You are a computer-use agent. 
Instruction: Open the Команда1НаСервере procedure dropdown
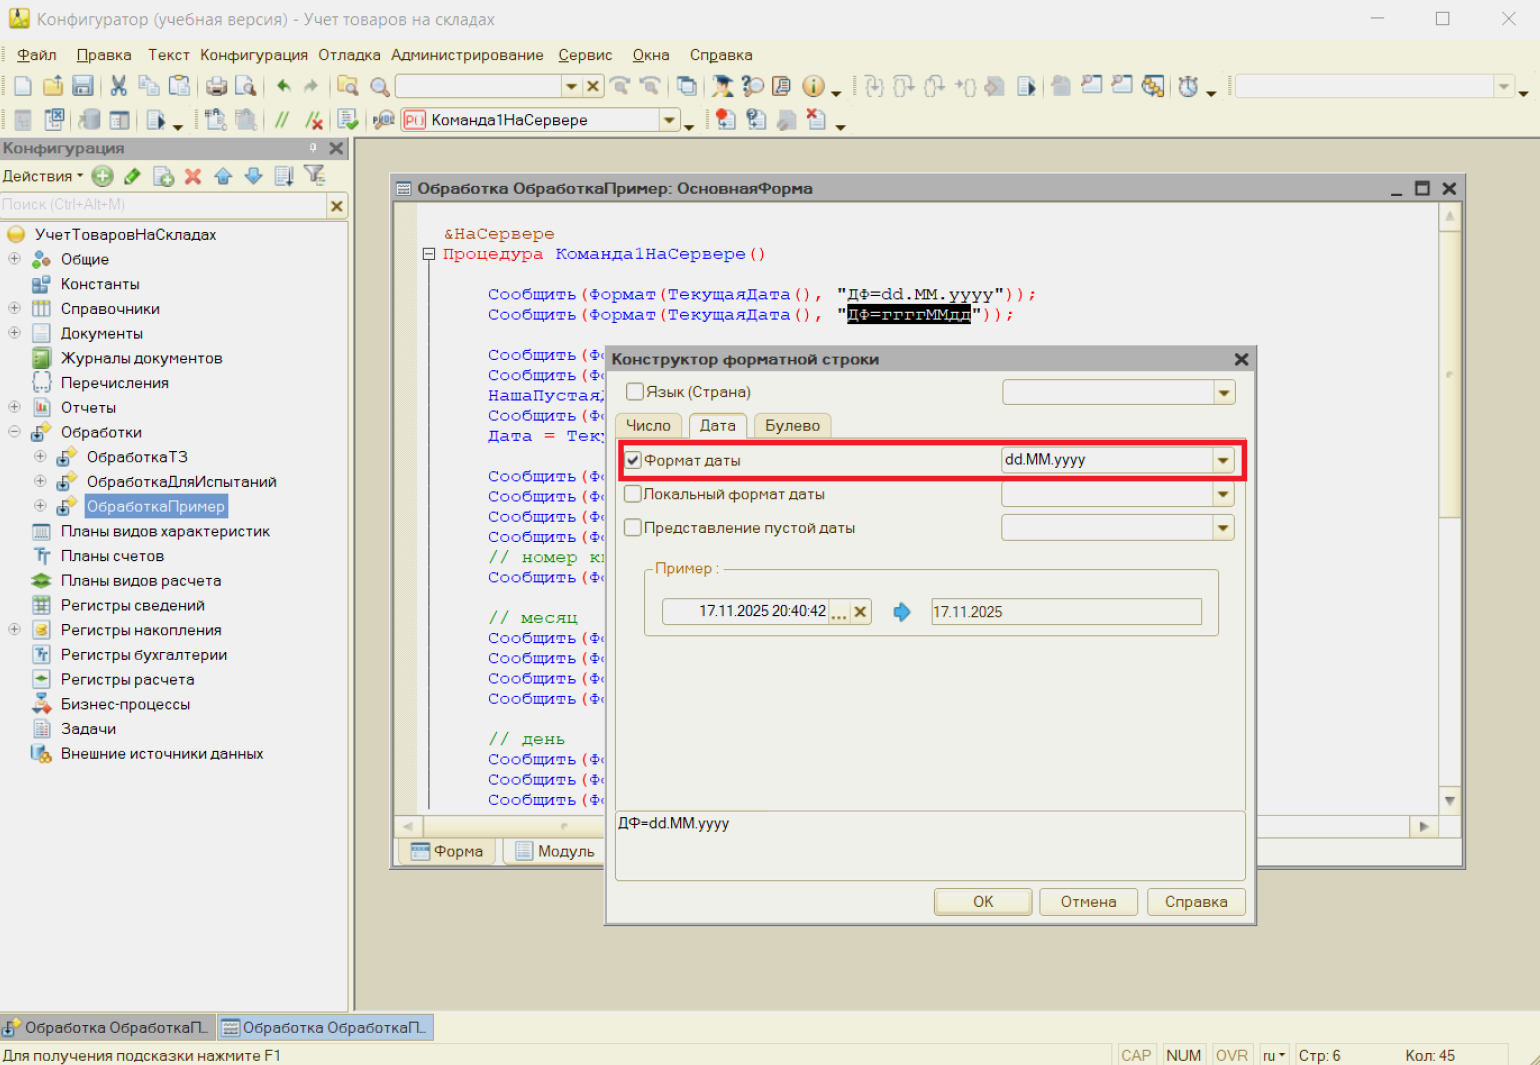pos(668,120)
